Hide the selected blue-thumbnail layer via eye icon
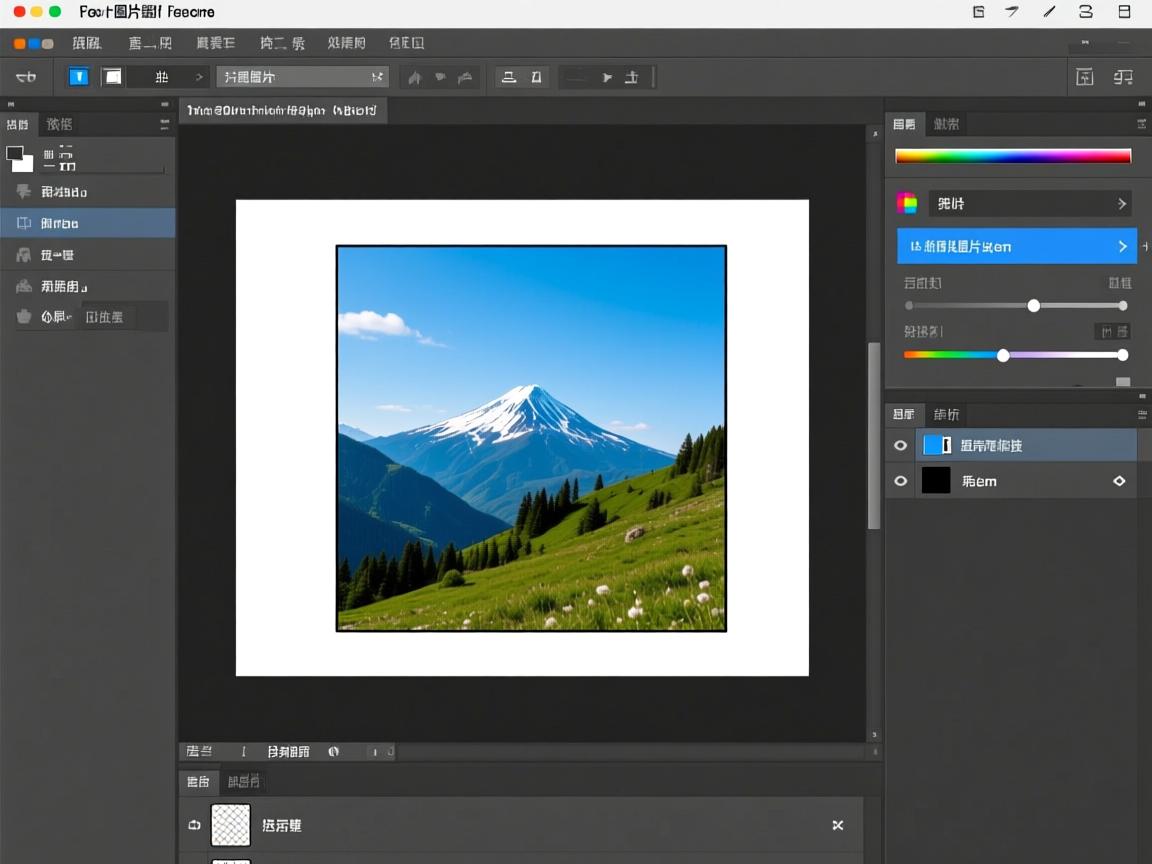This screenshot has height=864, width=1152. point(900,445)
